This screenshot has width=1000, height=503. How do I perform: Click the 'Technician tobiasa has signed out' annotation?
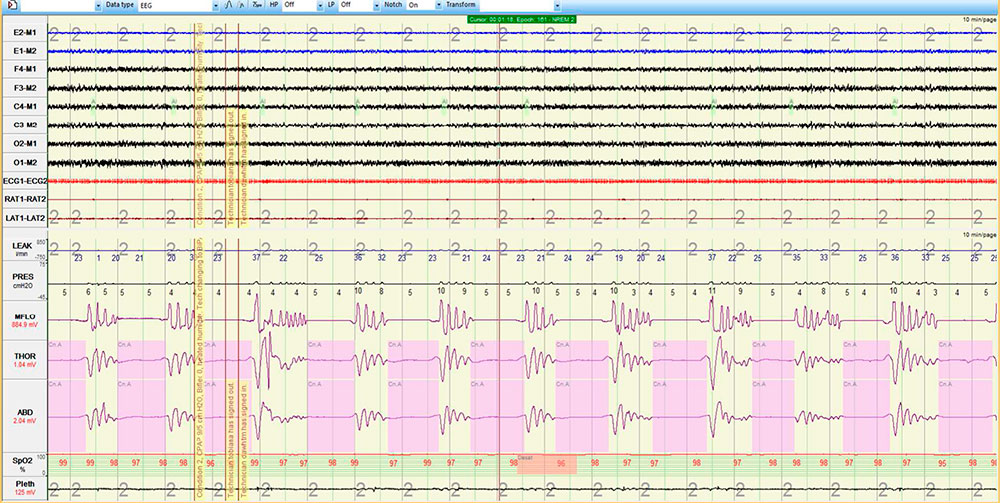click(x=232, y=440)
